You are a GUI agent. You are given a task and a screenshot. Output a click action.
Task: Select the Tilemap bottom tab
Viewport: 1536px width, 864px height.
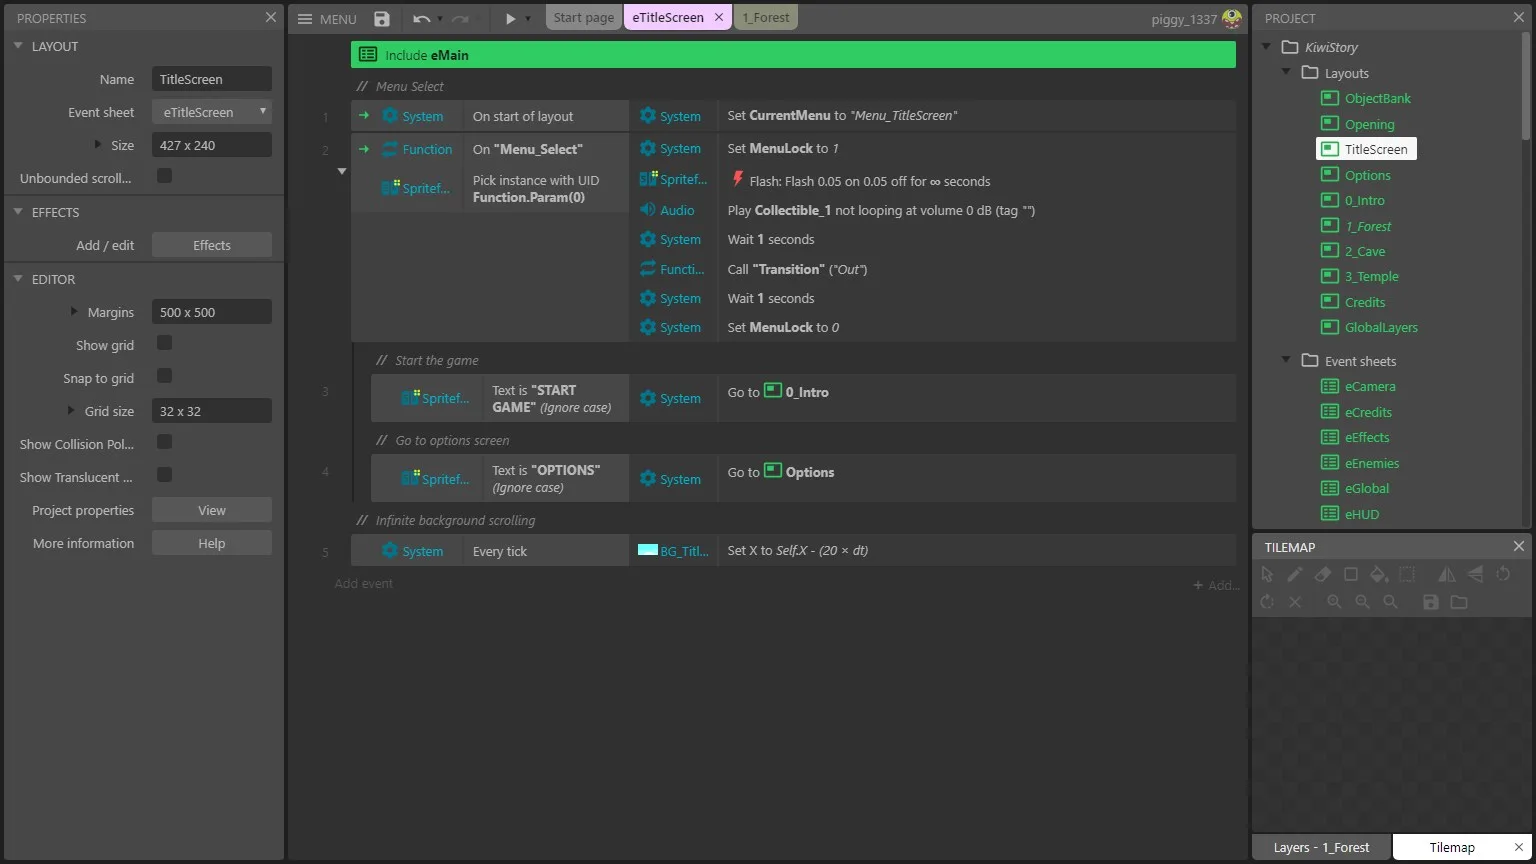pos(1452,847)
